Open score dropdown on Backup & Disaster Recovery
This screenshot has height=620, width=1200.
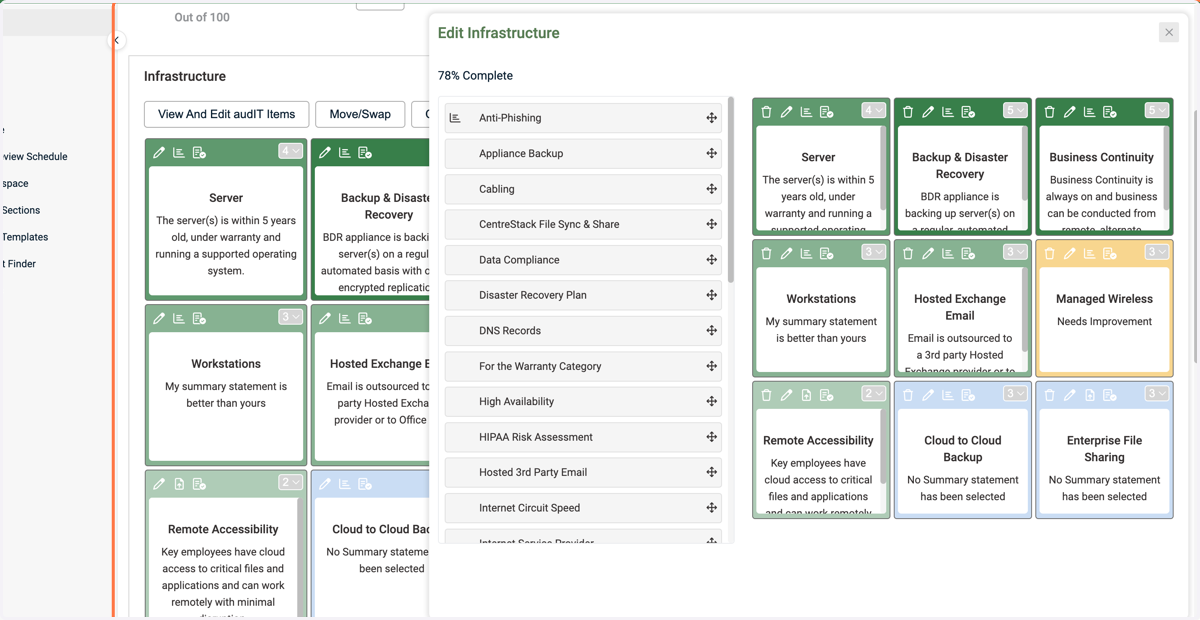click(x=1015, y=111)
